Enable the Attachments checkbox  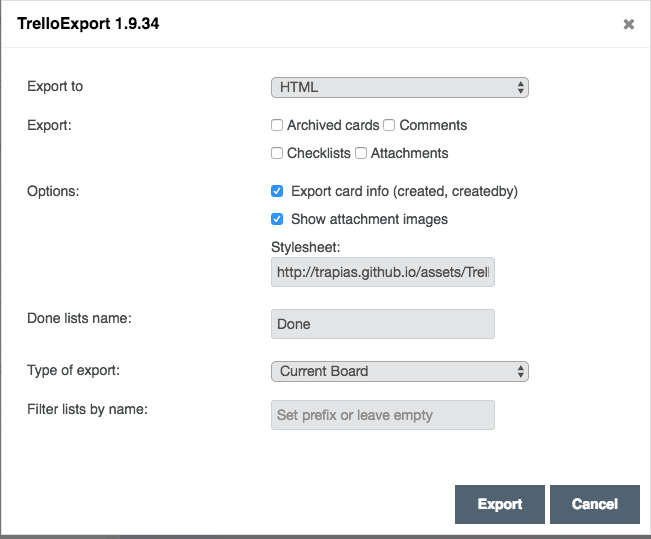361,154
